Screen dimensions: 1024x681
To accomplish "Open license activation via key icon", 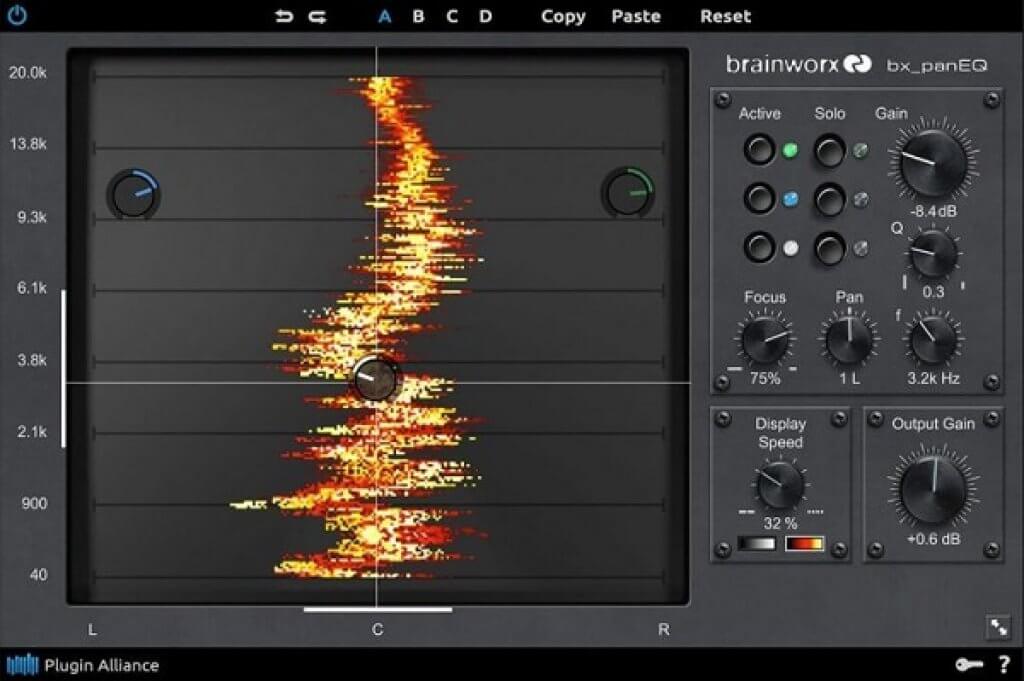I will [x=969, y=664].
